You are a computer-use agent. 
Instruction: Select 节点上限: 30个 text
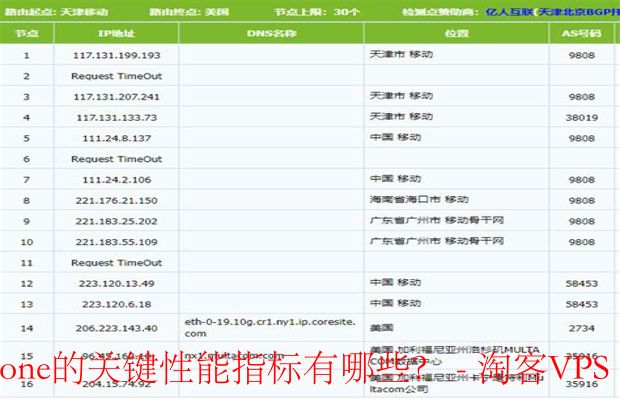[317, 12]
